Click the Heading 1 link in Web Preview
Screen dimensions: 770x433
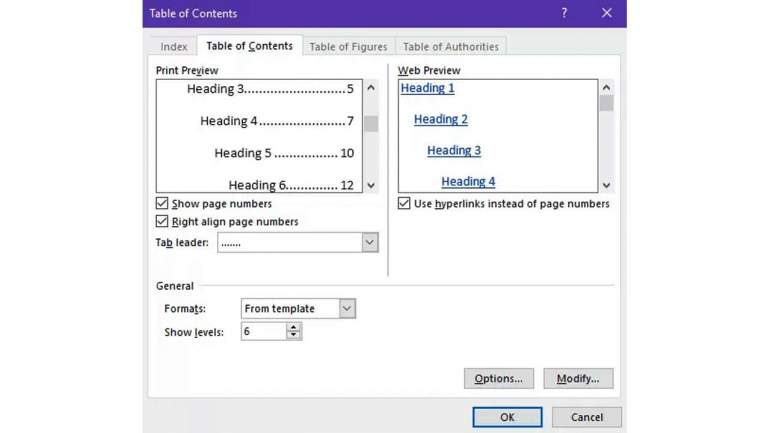click(427, 88)
